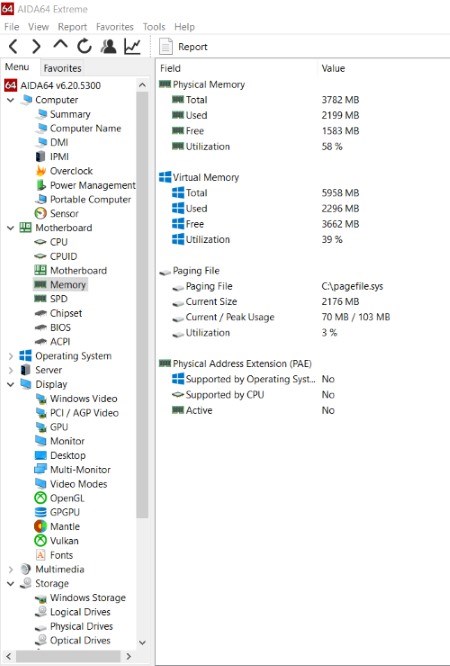This screenshot has height=666, width=450.
Task: Go back with the left arrow toolbar icon
Action: pos(13,46)
